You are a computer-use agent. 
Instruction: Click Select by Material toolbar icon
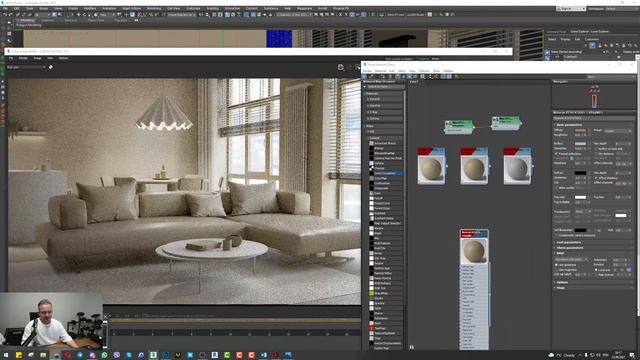(456, 76)
